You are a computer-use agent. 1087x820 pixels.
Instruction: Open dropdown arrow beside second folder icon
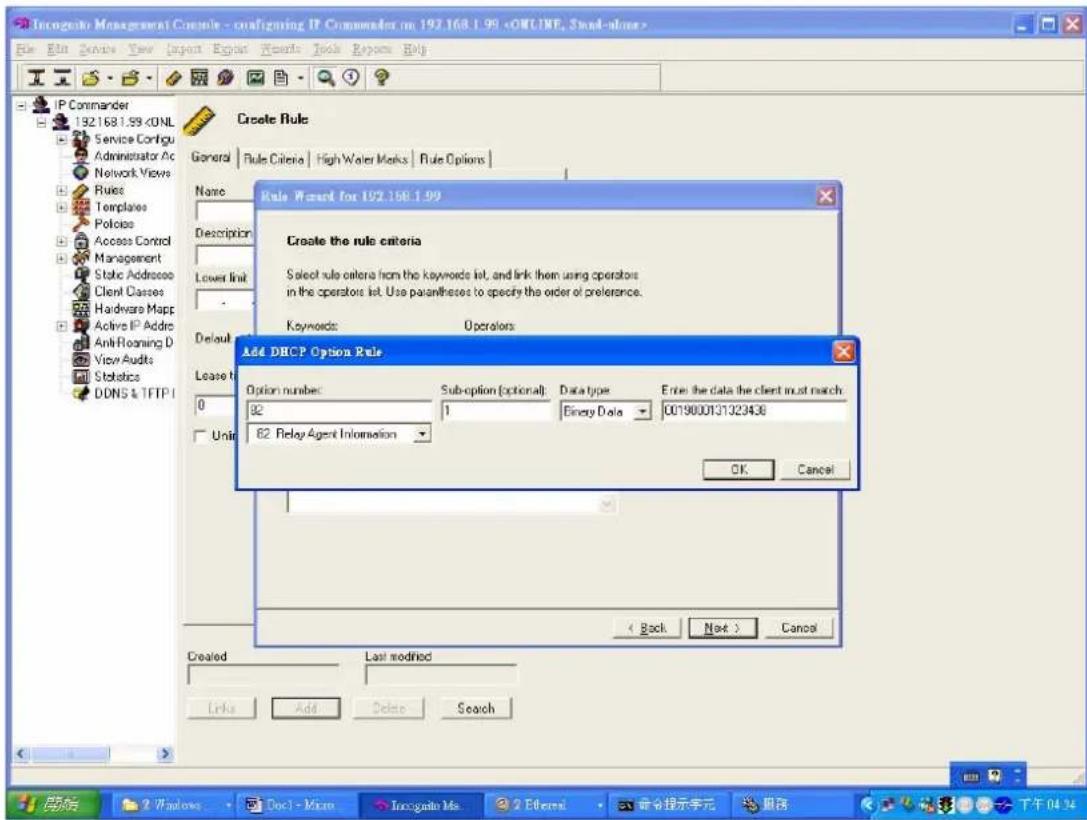click(149, 78)
